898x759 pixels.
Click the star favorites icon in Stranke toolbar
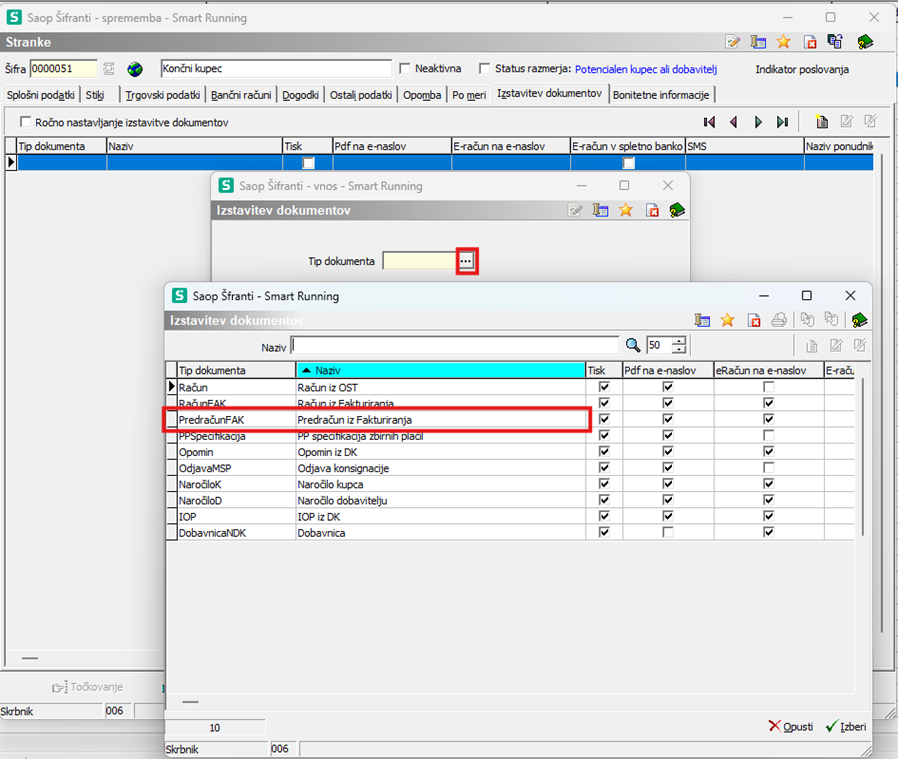[784, 42]
